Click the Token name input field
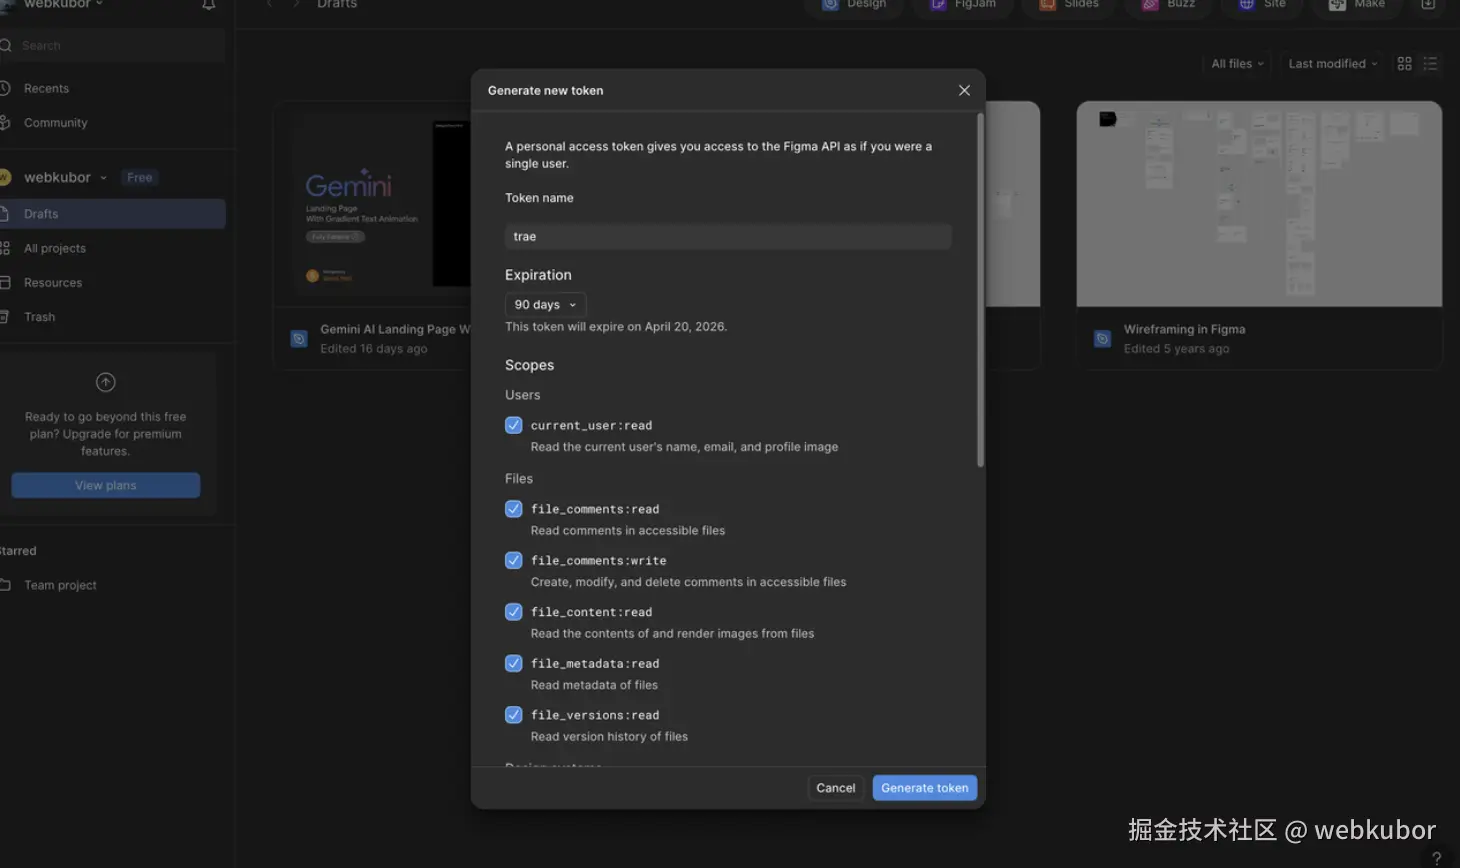This screenshot has height=868, width=1460. coord(728,236)
